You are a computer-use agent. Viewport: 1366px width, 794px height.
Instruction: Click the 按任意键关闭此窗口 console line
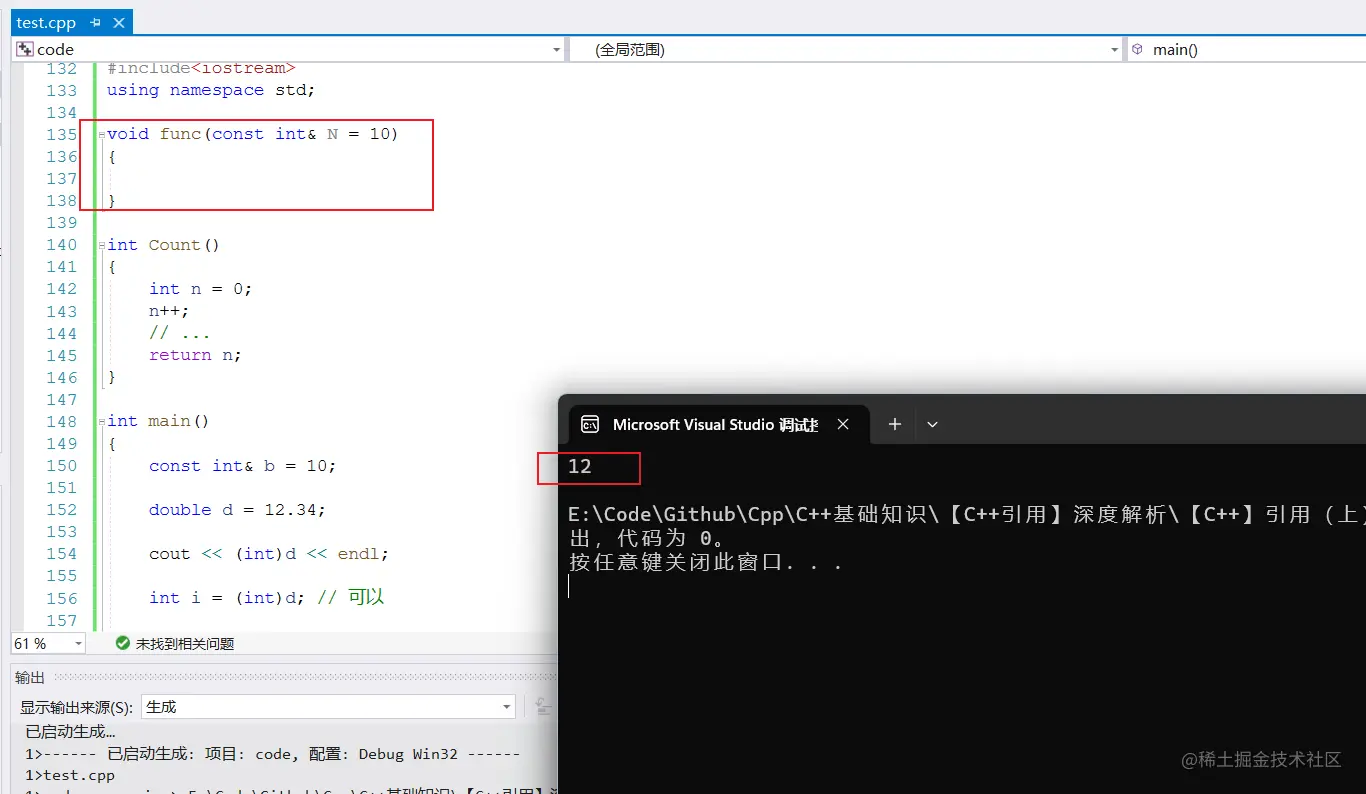[706, 563]
